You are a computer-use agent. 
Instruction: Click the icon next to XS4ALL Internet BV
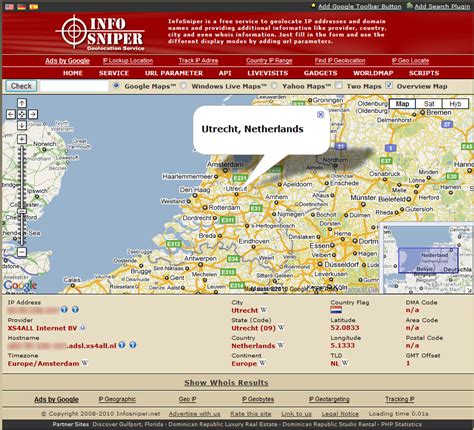[82, 328]
